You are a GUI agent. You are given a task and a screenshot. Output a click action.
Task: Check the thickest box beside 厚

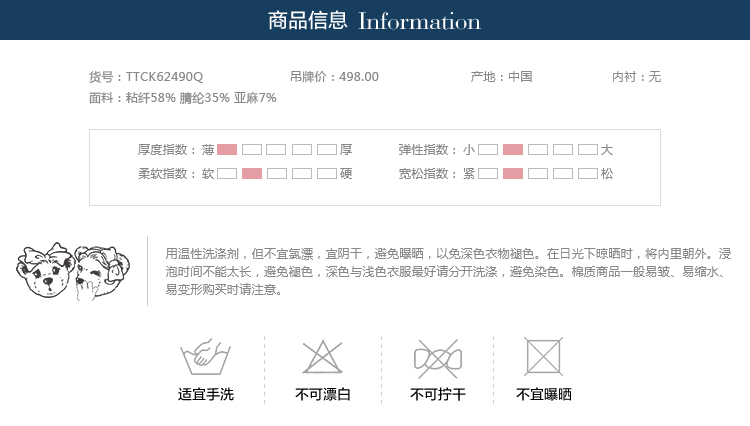(327, 150)
